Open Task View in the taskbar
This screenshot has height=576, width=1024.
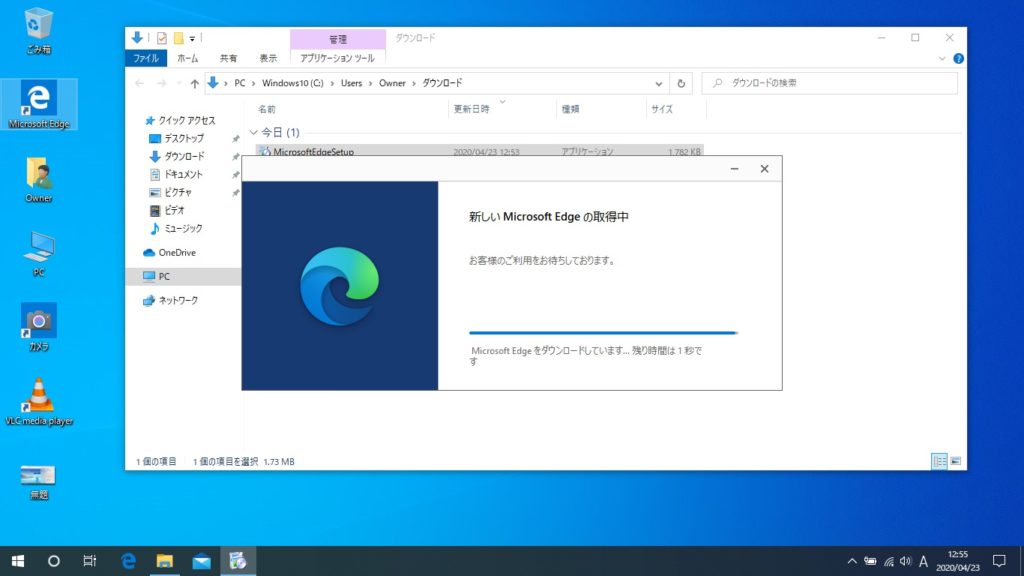89,561
